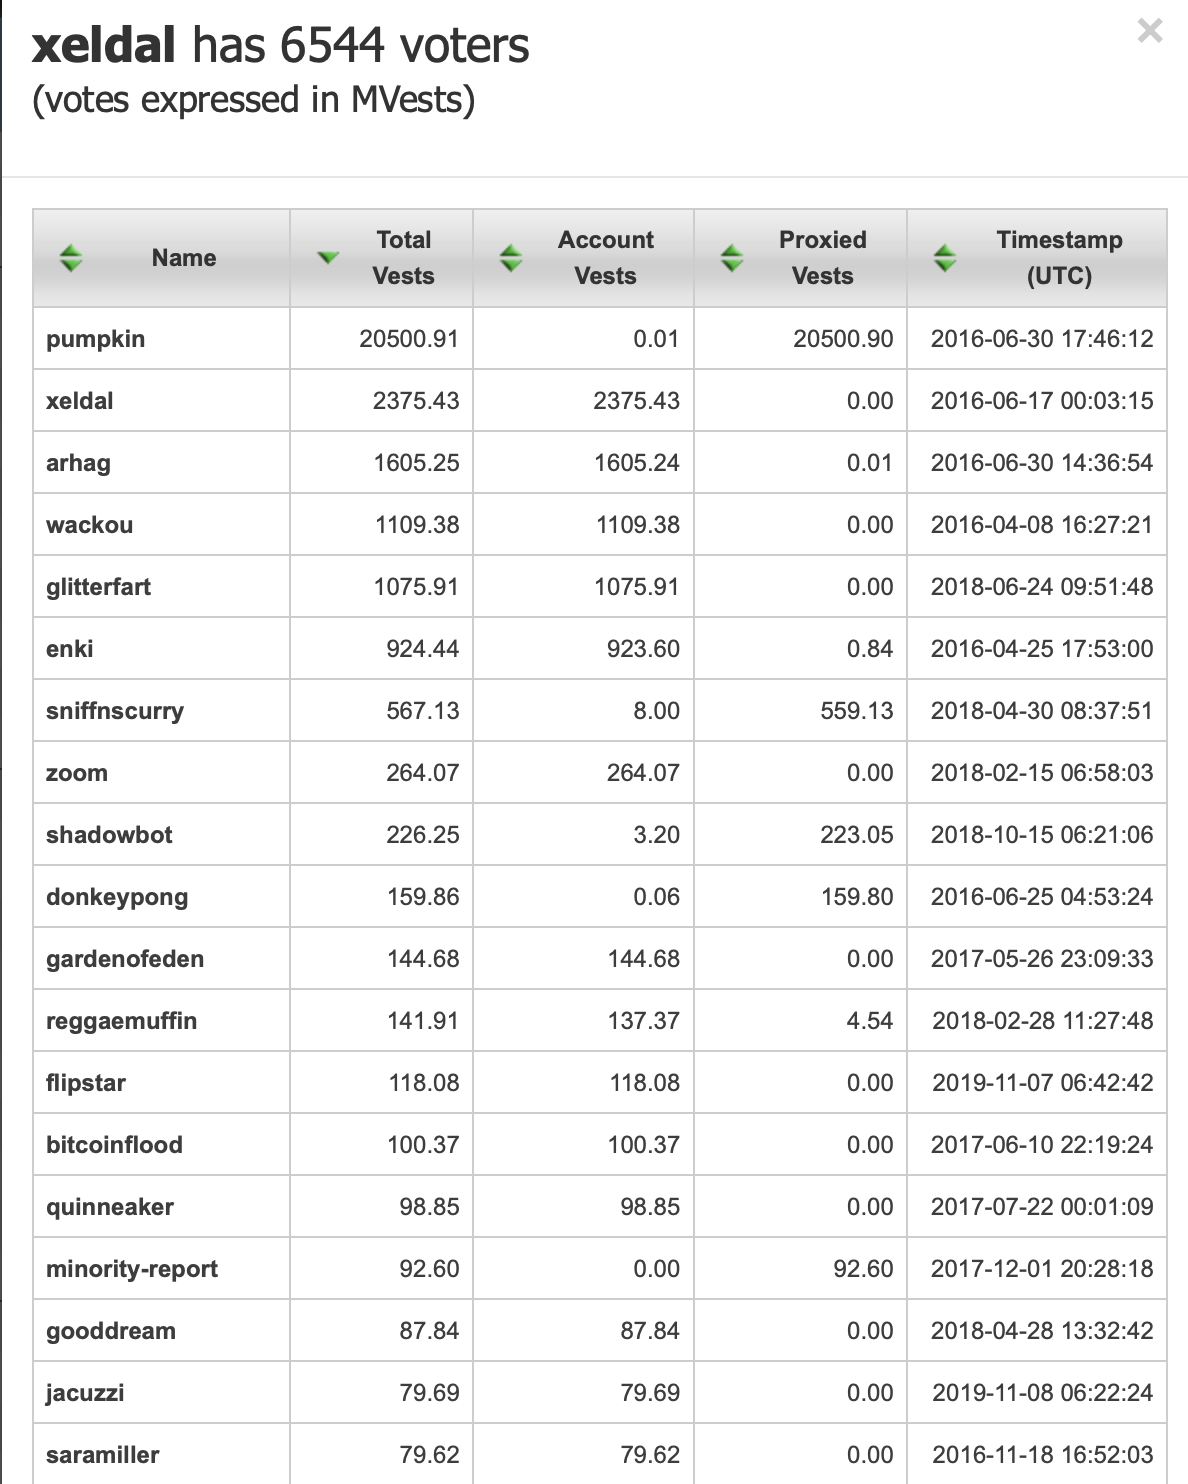Select timestamp 2016-11-18 16:52:03

coord(1042,1455)
